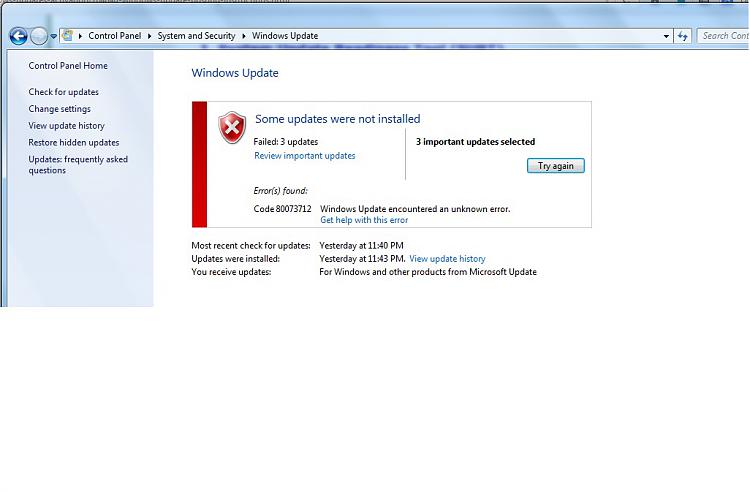750x492 pixels.
Task: Click the 3 important updates selected text
Action: 475,142
